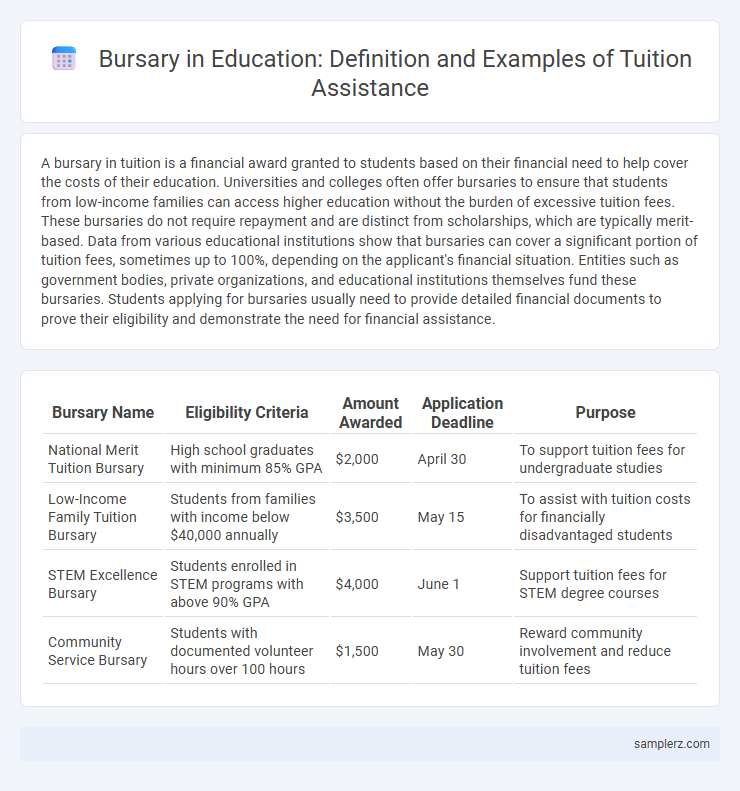Viewport: 740px width, 791px height.
Task: Click 'Students from families with income below $40,000'
Action: [247, 517]
